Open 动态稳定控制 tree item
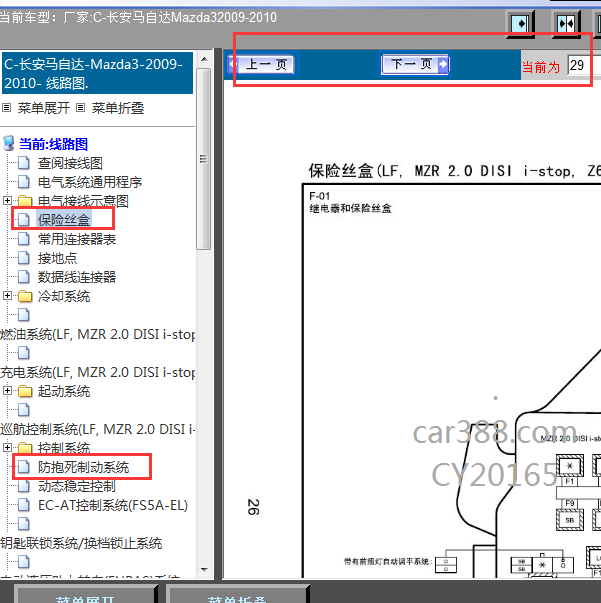601x603 pixels. [77, 486]
